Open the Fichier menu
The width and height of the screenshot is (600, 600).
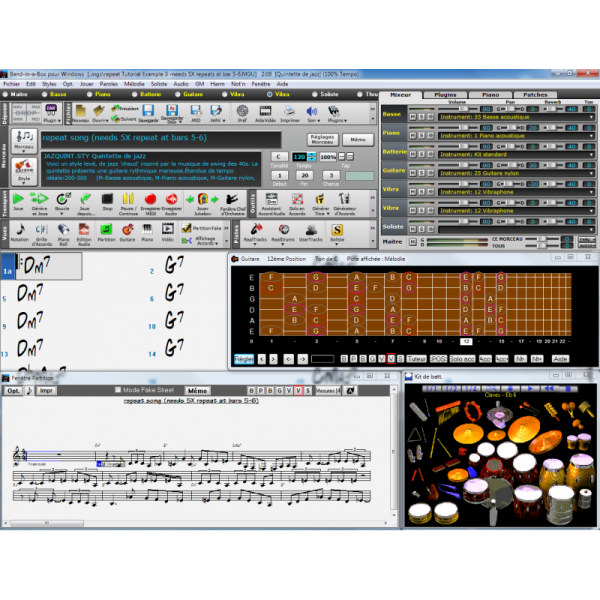click(11, 84)
